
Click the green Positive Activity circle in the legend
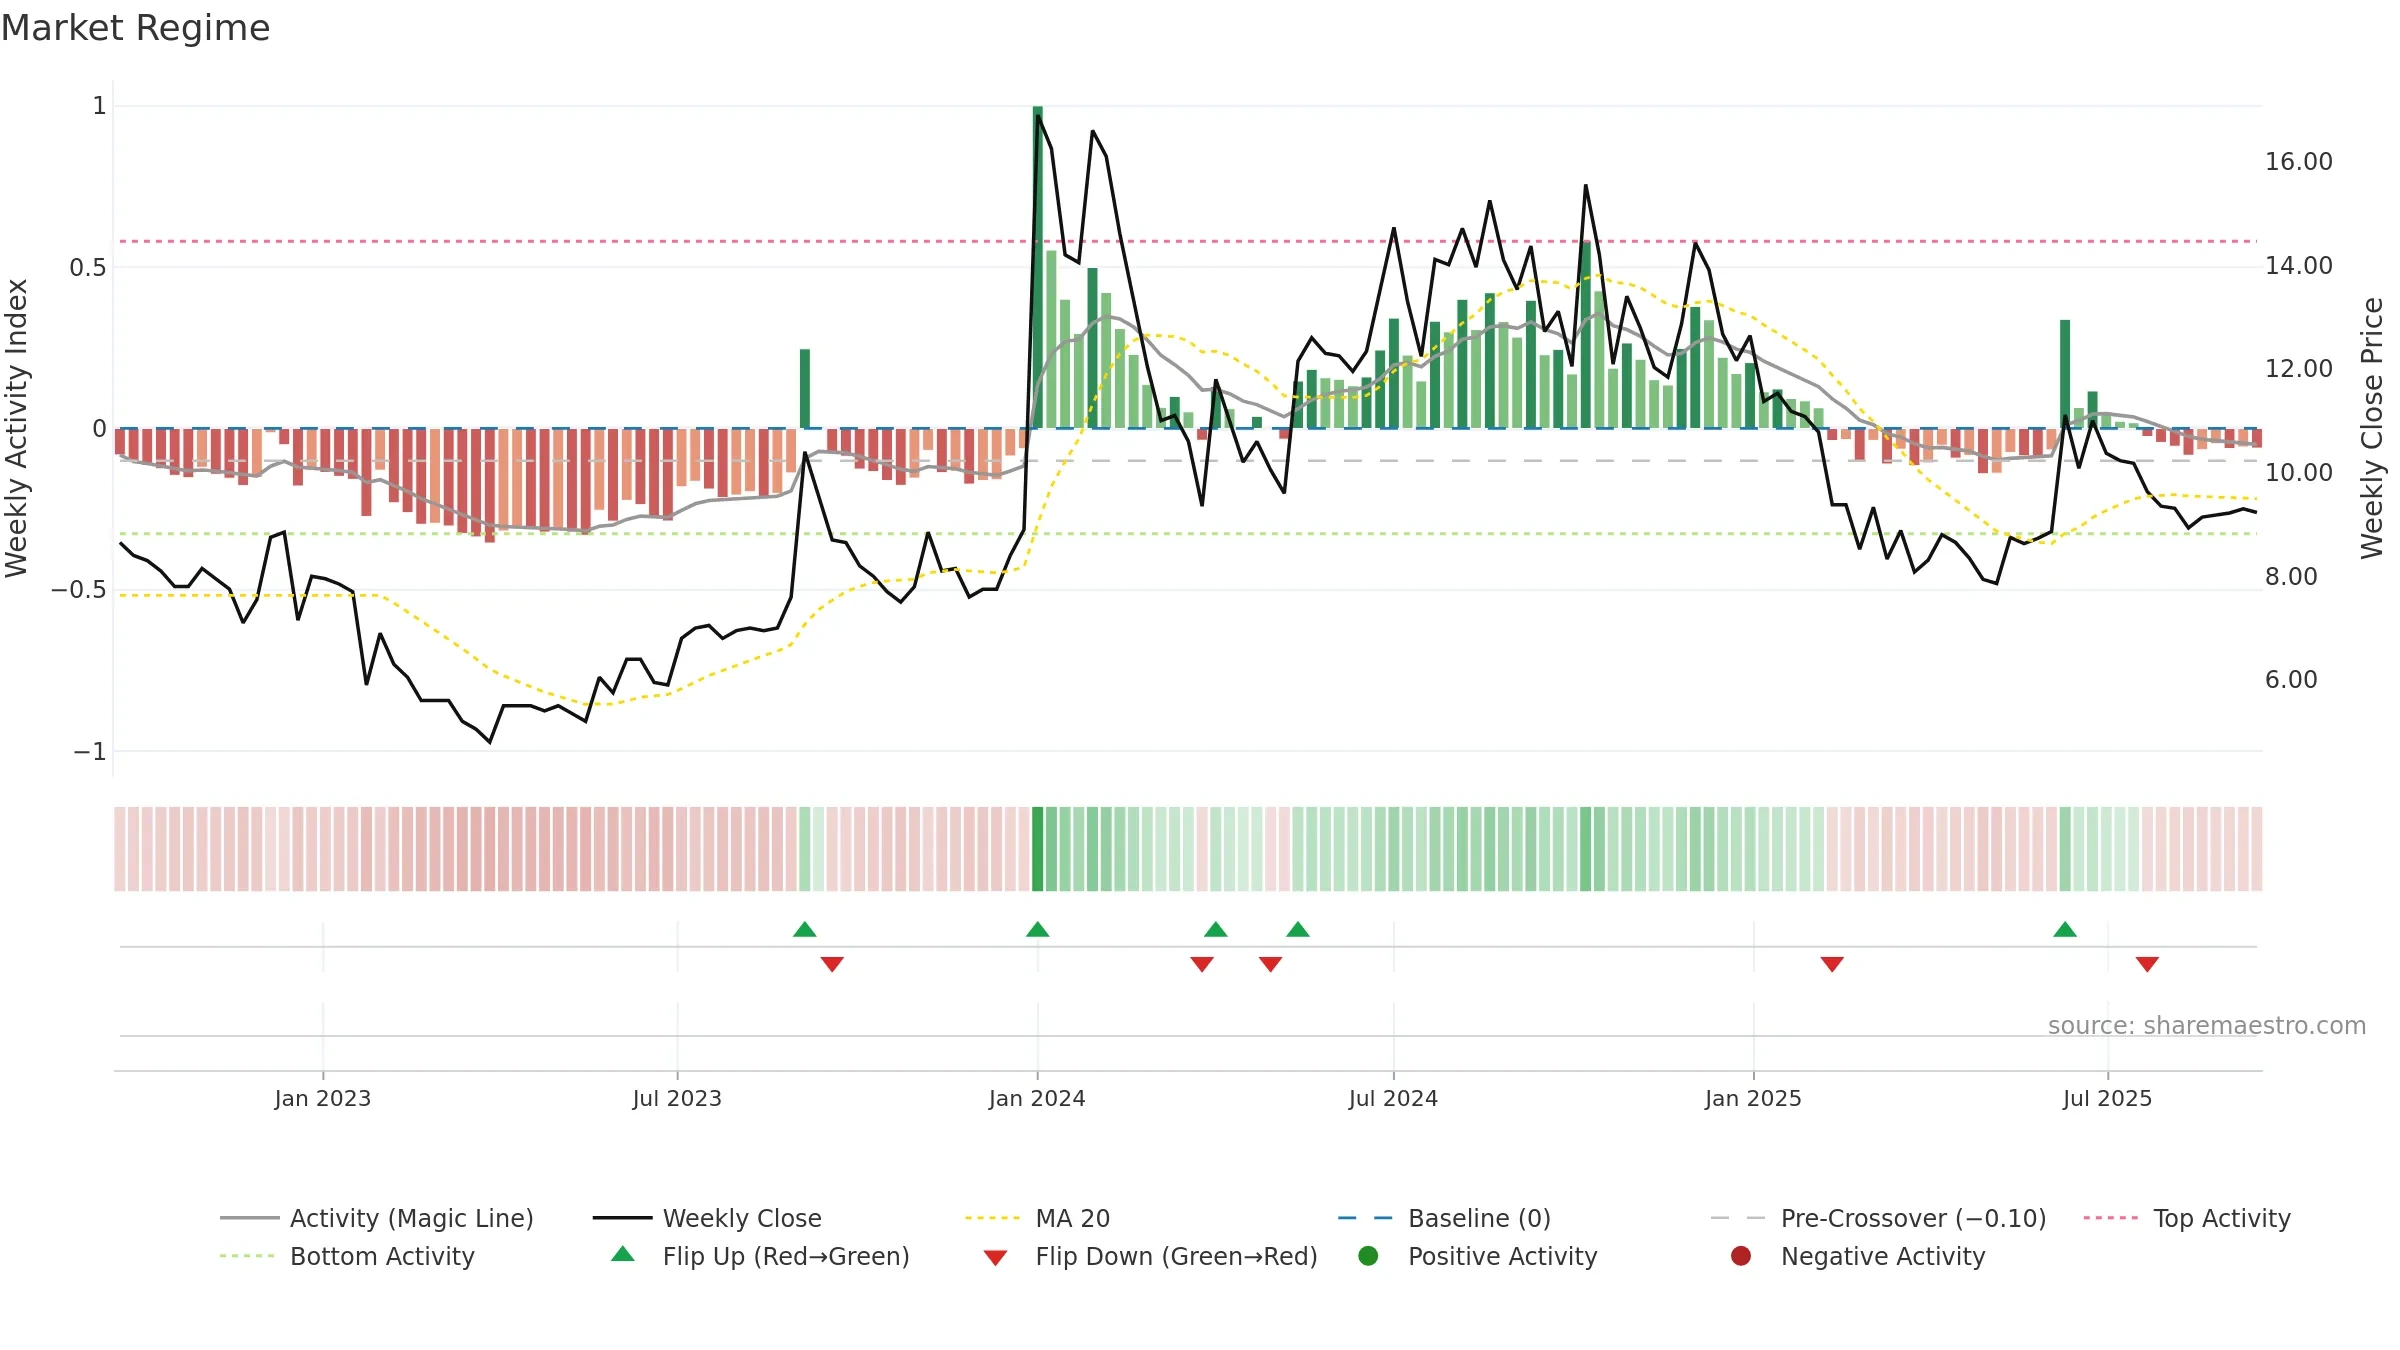point(1369,1256)
